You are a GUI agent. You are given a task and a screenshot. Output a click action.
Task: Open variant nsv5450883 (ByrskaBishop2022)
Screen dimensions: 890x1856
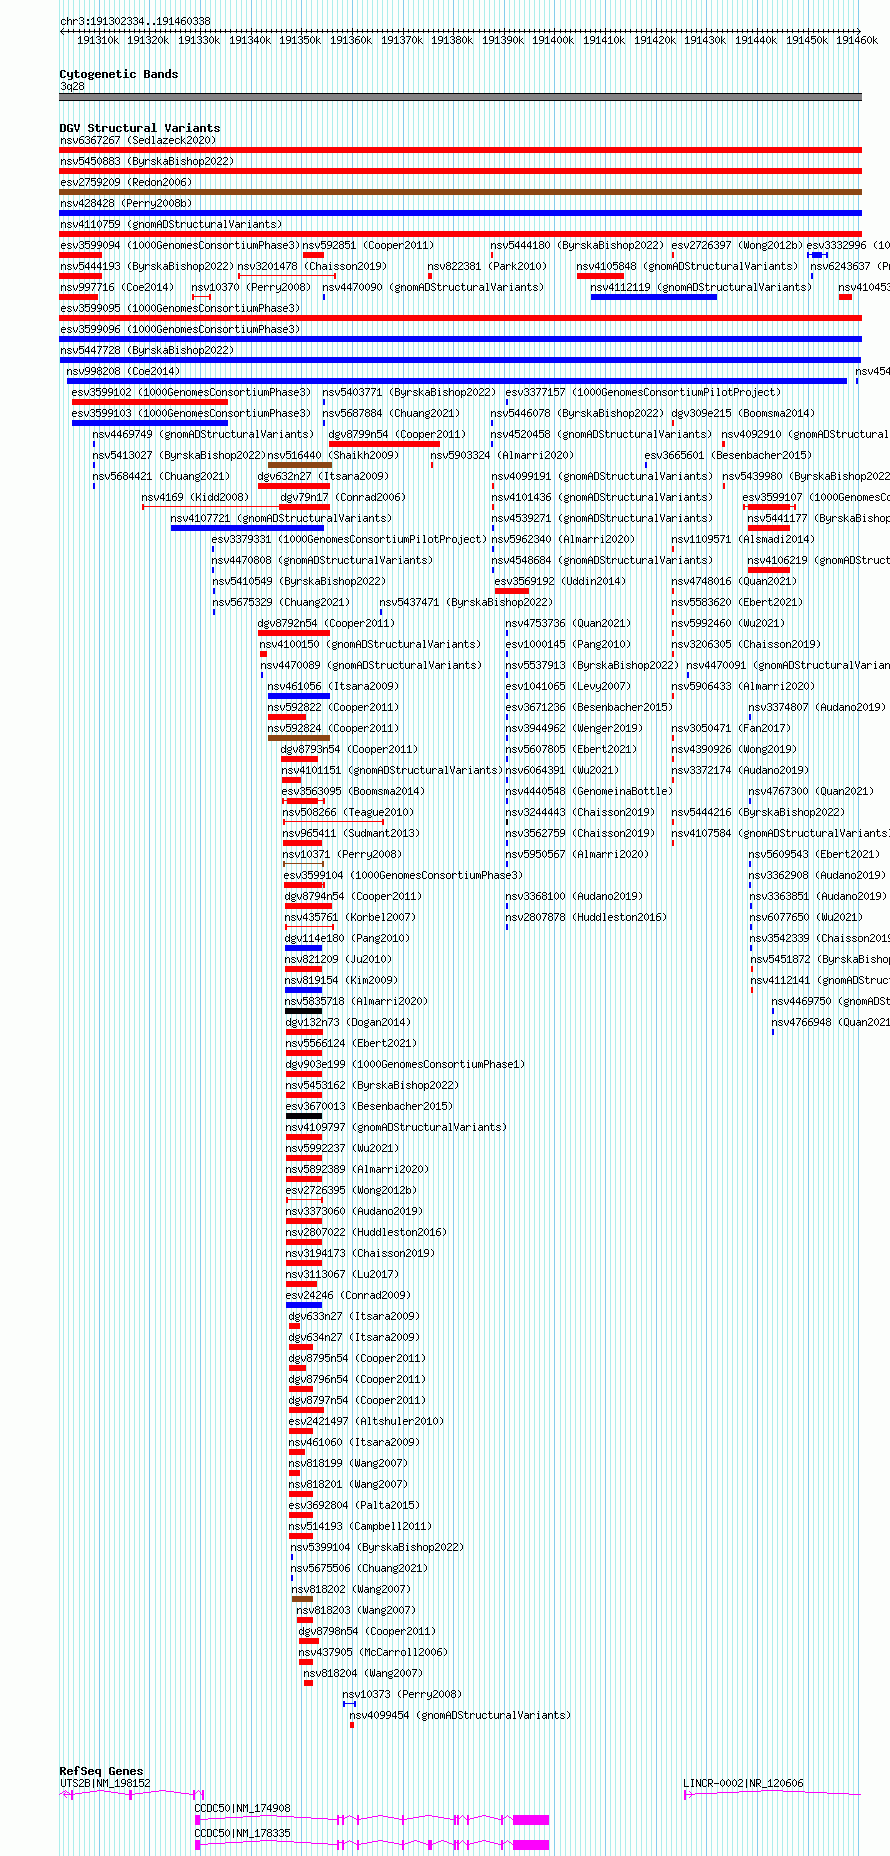tap(147, 162)
